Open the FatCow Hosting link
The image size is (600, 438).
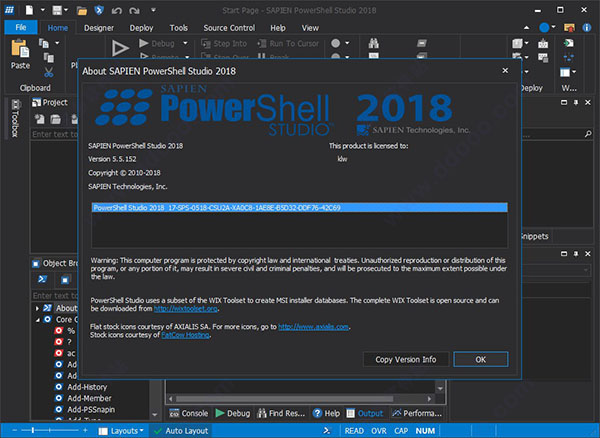pos(185,335)
